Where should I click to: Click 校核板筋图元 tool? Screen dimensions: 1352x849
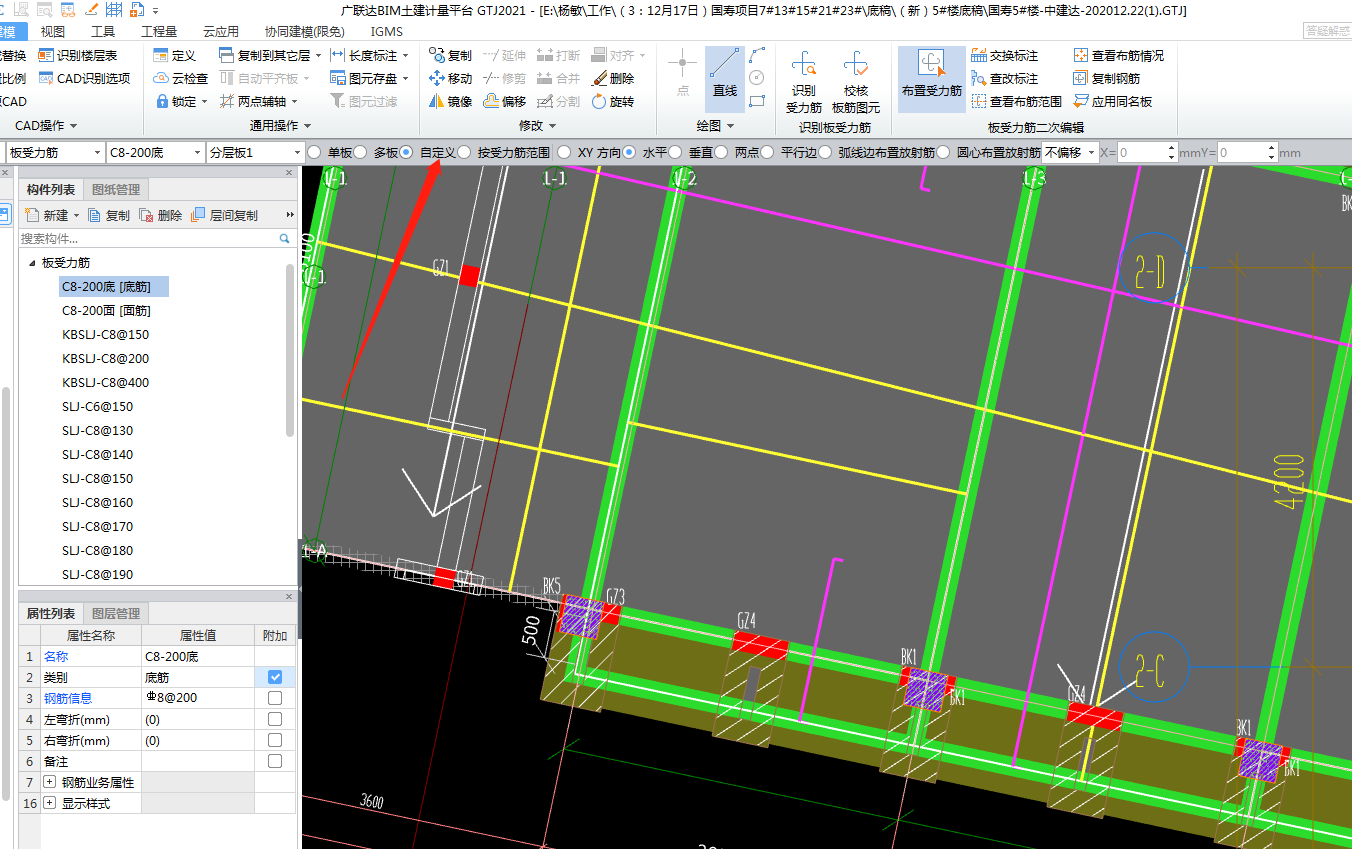click(x=856, y=82)
